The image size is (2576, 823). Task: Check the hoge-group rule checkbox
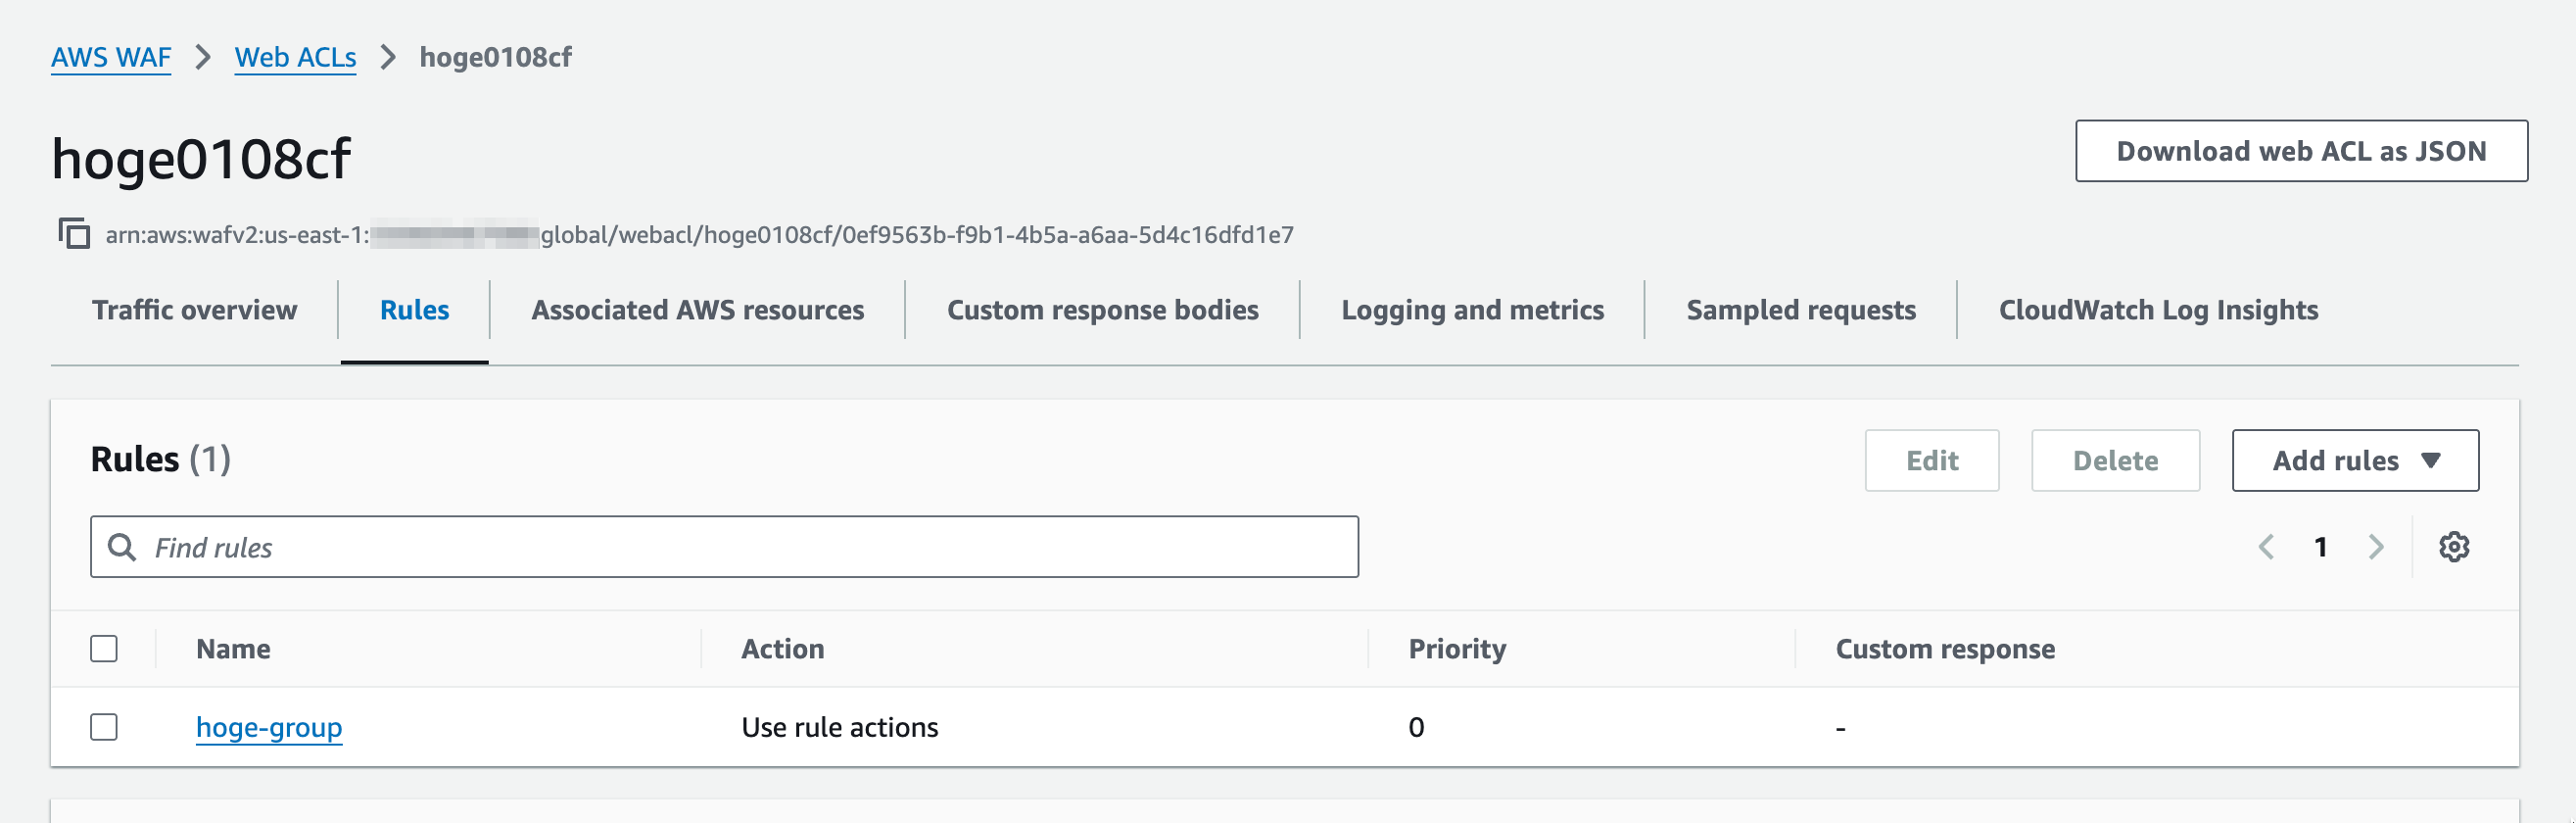tap(104, 727)
